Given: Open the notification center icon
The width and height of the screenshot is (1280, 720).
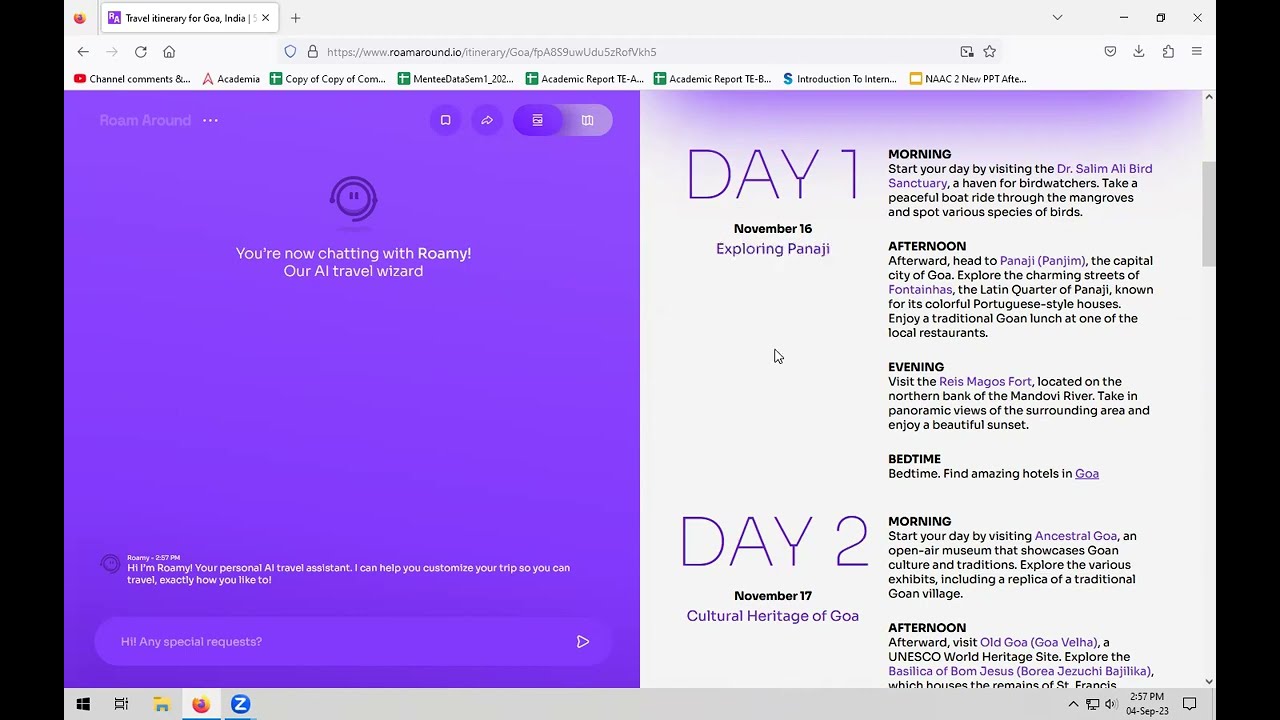Looking at the screenshot, I should click(1190, 704).
